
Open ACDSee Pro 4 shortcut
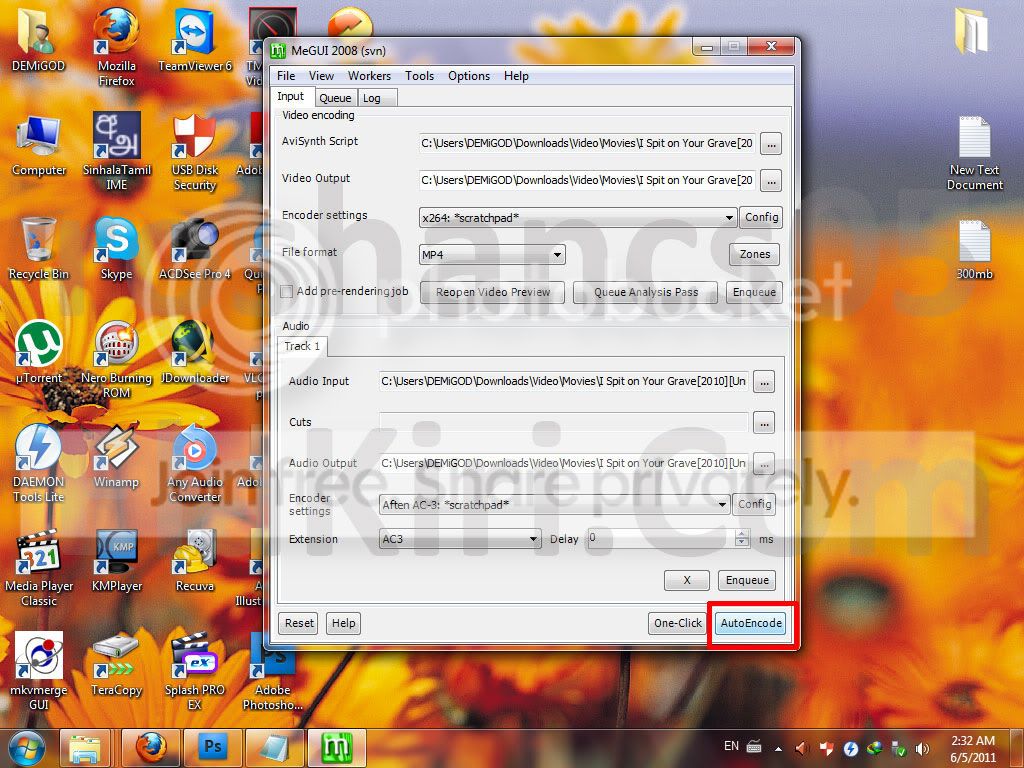pos(195,249)
